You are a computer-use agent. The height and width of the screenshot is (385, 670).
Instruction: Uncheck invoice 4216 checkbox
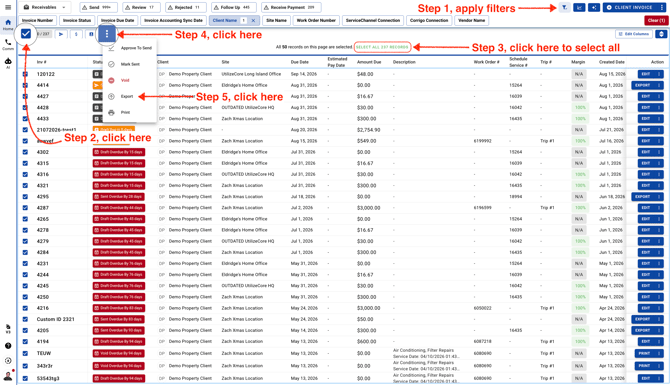click(x=25, y=308)
